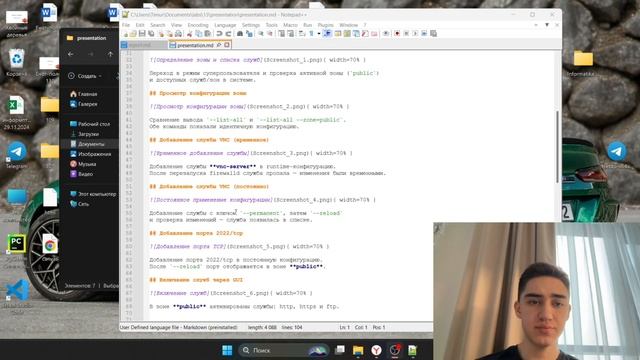This screenshot has height=360, width=640.
Task: Click the Stop Recording macro icon
Action: (406, 33)
